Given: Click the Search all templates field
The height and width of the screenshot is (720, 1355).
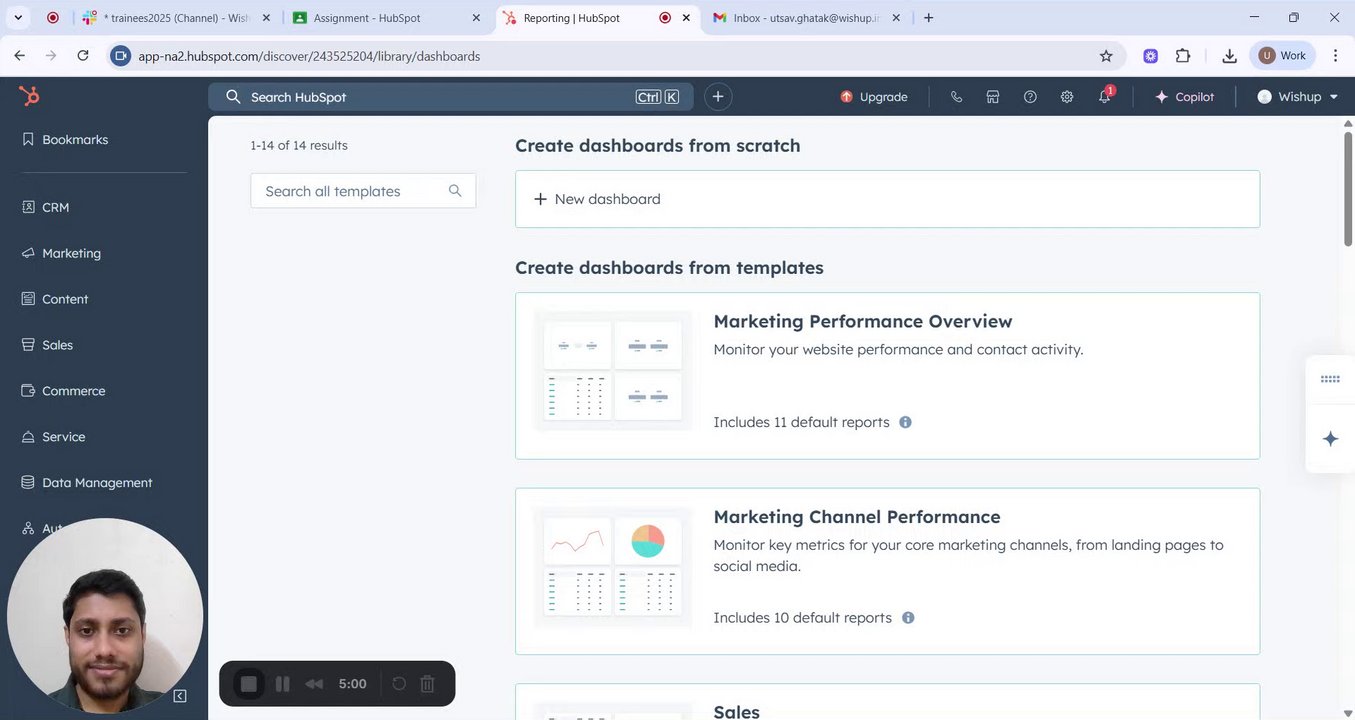Looking at the screenshot, I should [x=350, y=191].
